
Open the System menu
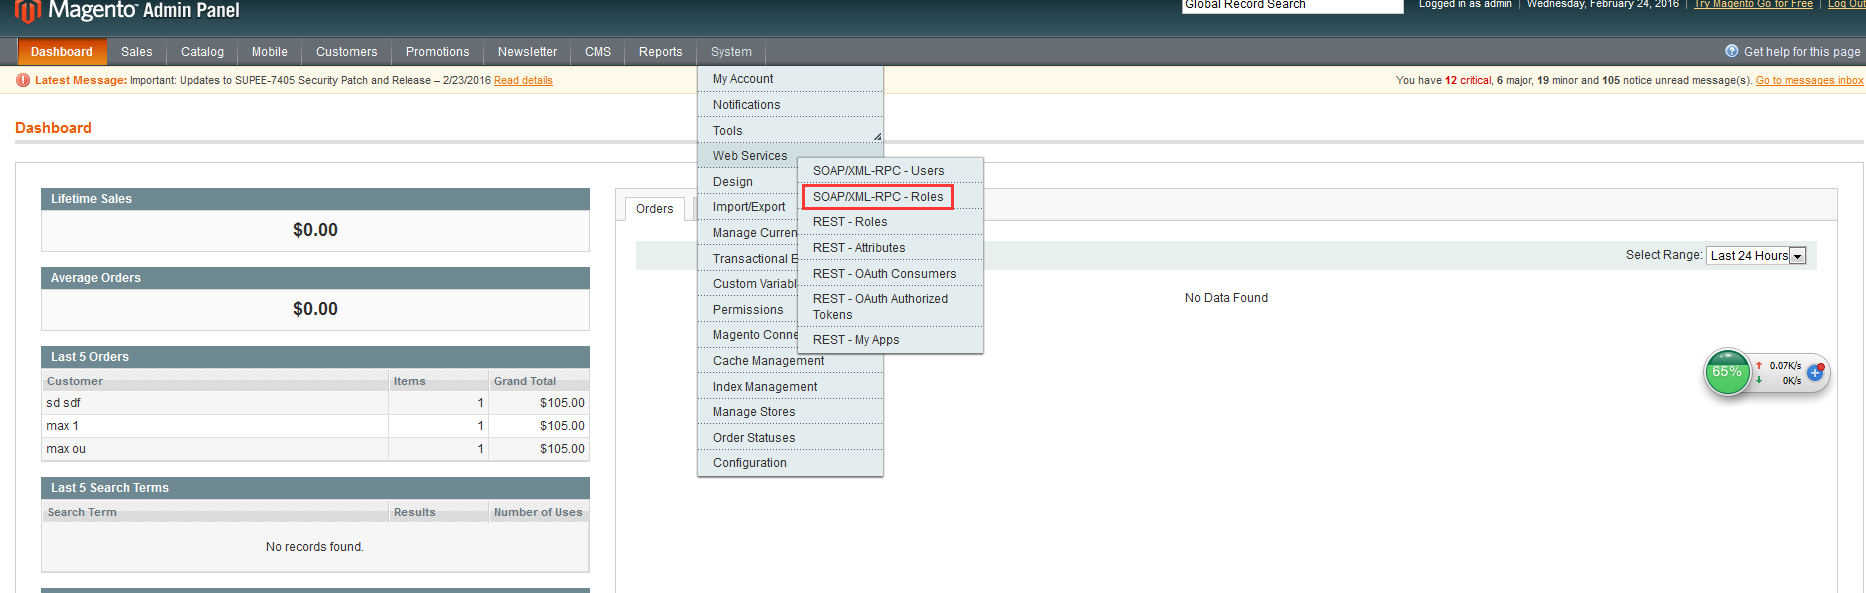click(731, 52)
